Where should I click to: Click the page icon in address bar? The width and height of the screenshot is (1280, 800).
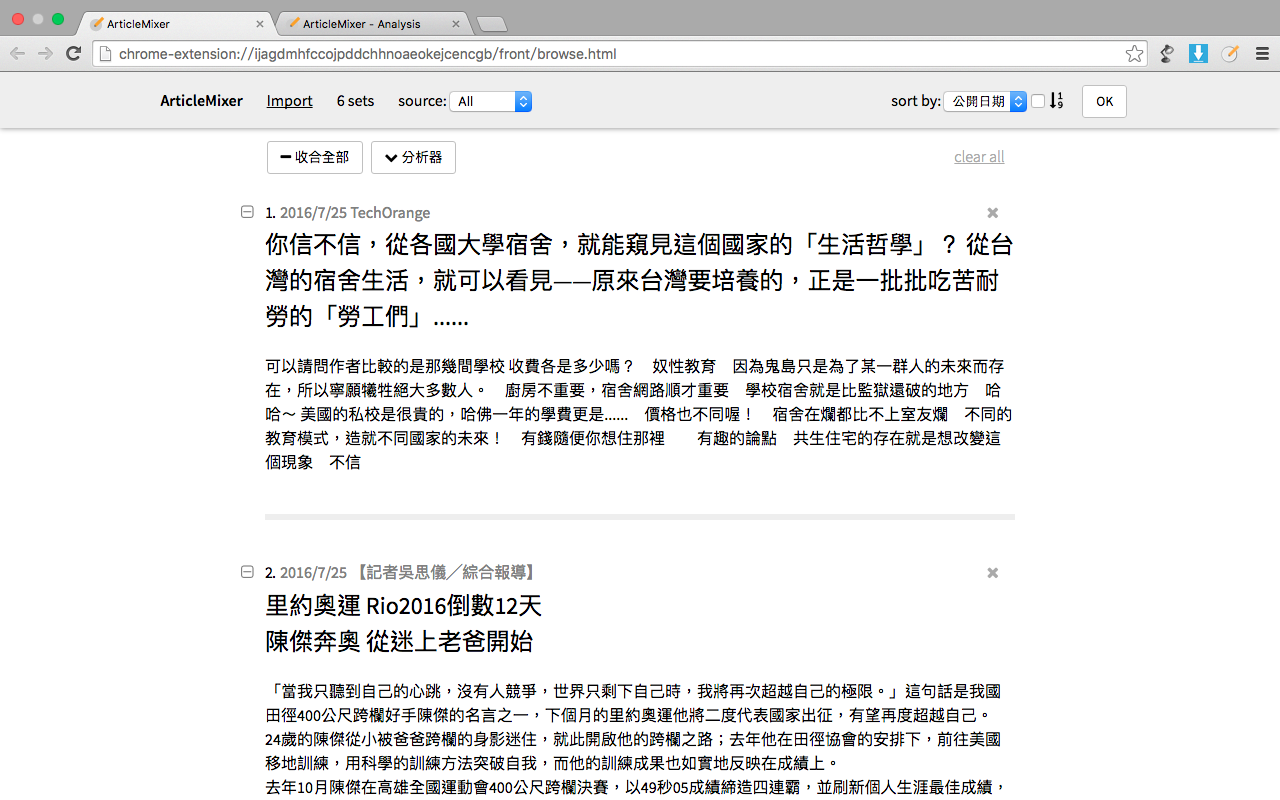[x=104, y=54]
